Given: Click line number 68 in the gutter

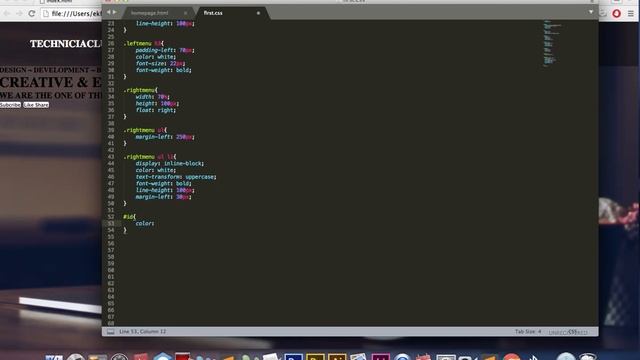Looking at the screenshot, I should click(x=111, y=323).
